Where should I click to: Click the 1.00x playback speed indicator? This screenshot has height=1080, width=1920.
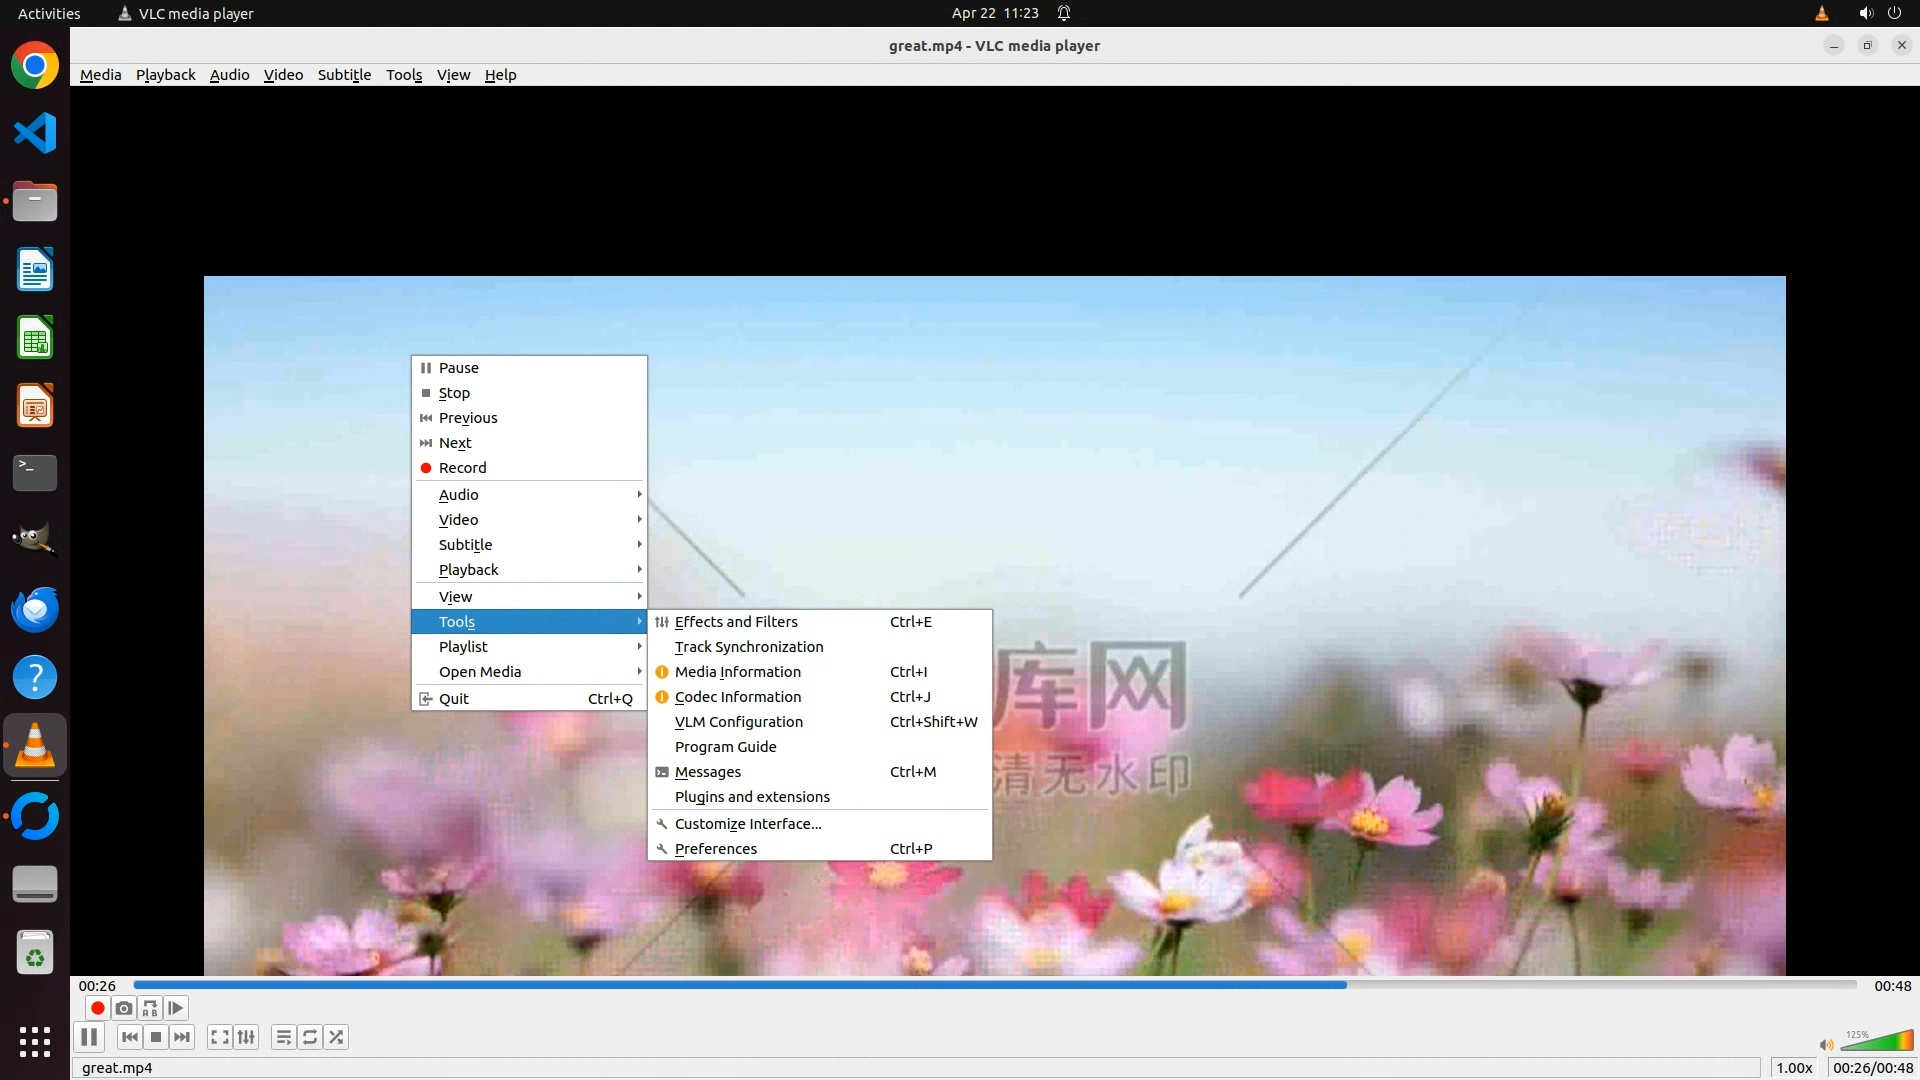click(x=1794, y=1068)
